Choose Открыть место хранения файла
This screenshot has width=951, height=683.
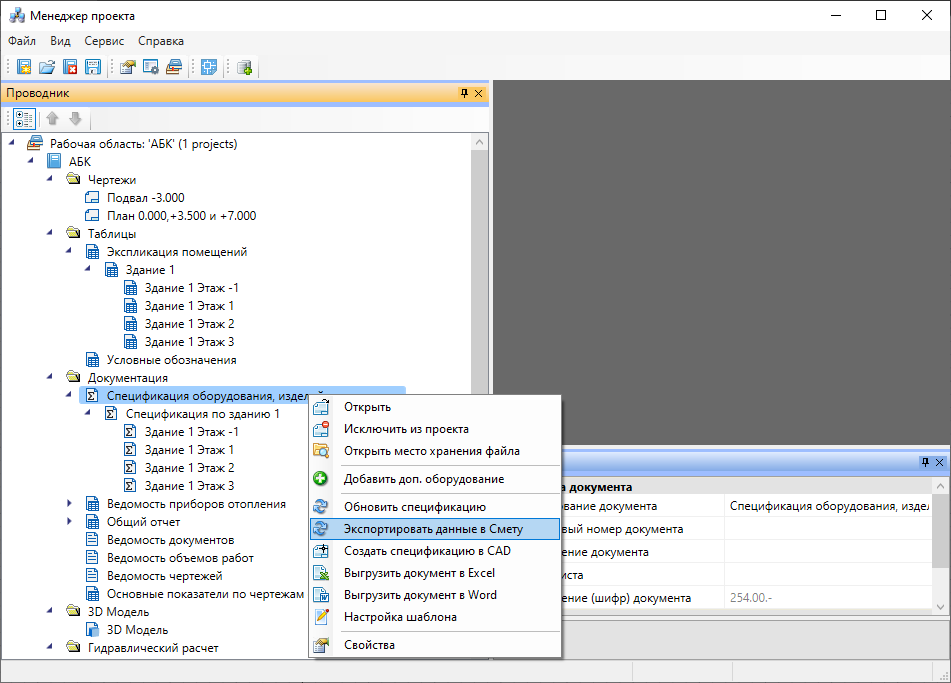coord(435,451)
